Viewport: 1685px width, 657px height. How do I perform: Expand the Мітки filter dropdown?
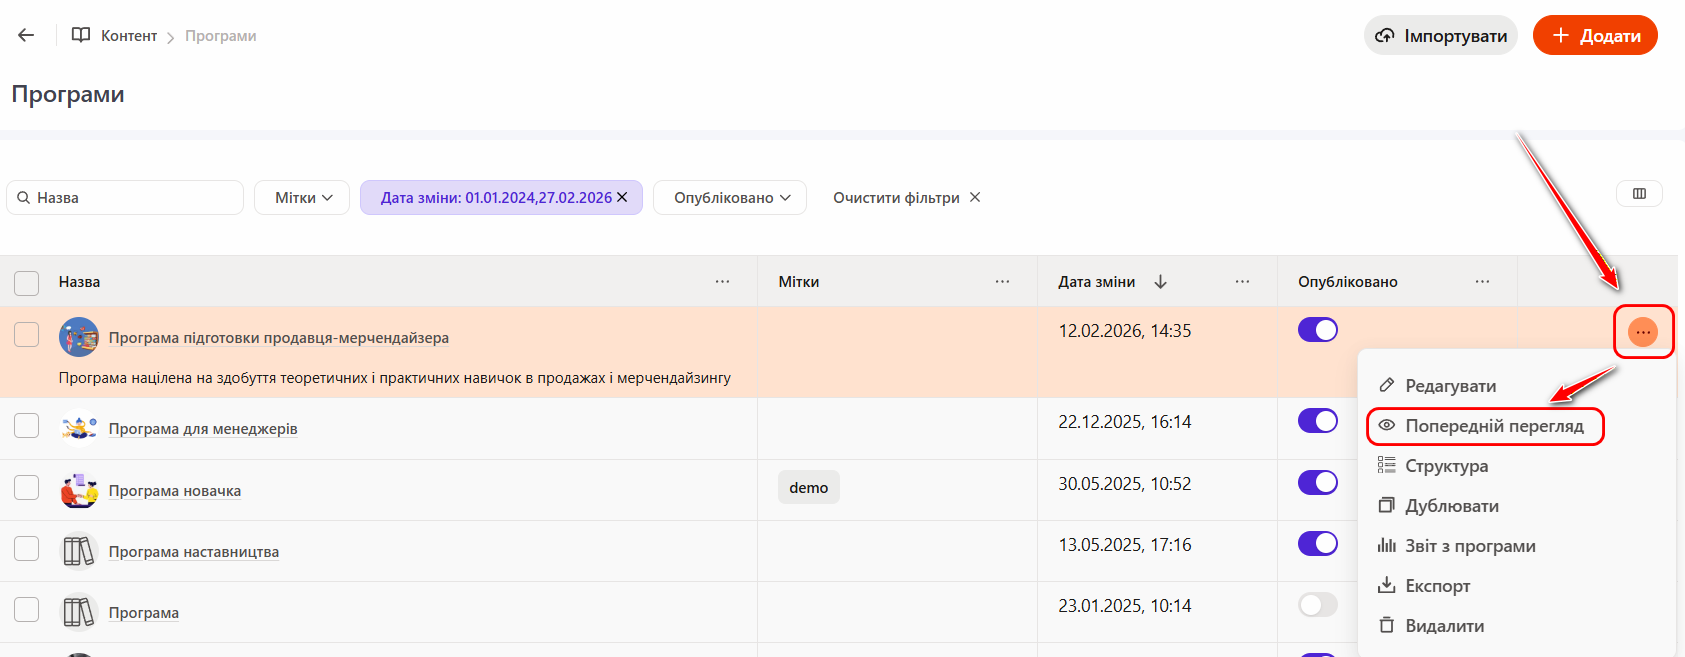point(302,198)
